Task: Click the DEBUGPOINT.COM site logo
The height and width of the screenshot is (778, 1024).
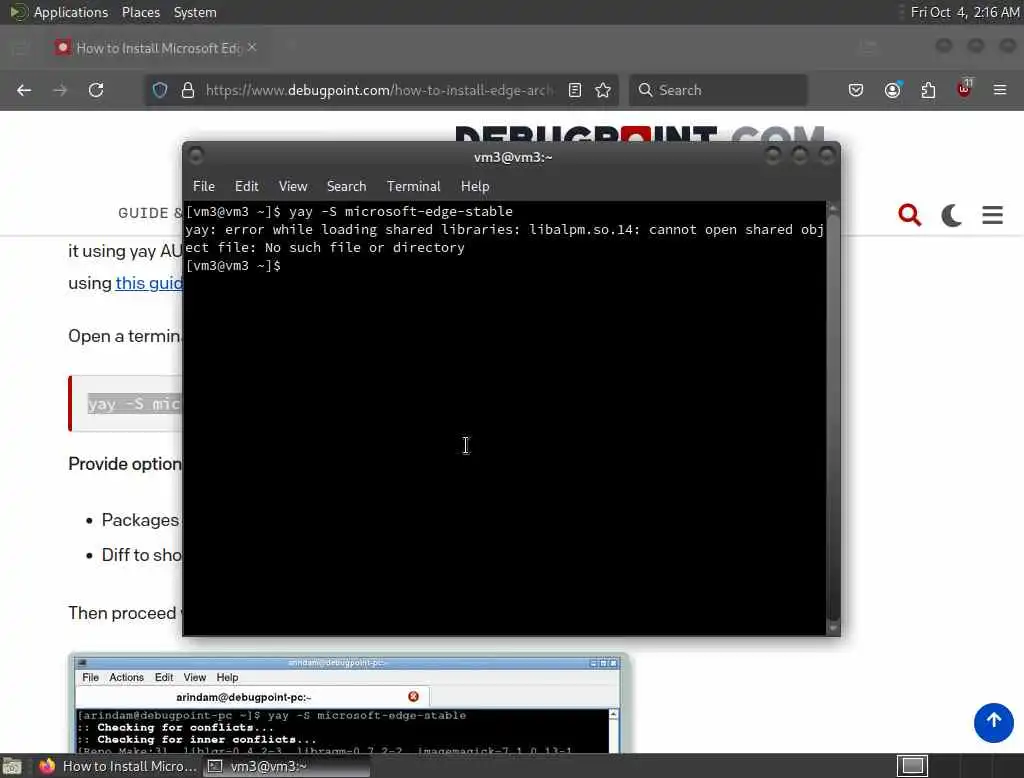Action: pos(640,134)
